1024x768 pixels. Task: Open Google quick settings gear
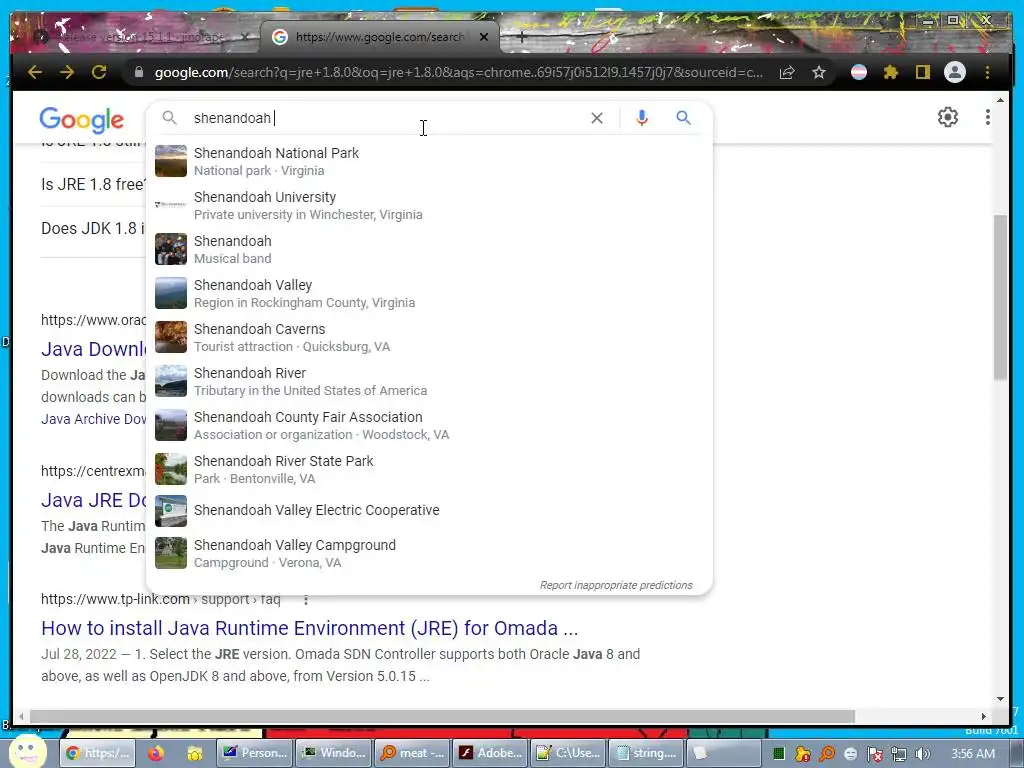pos(948,118)
